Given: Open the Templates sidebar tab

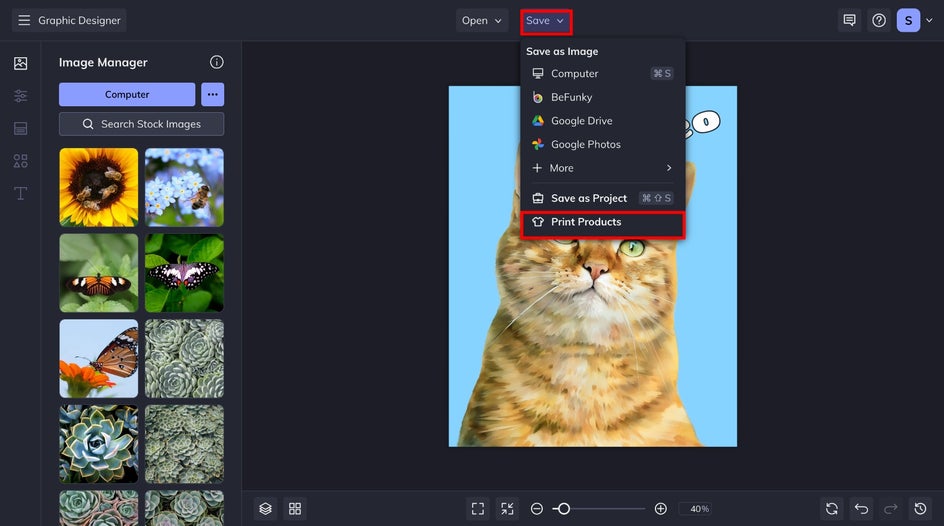Looking at the screenshot, I should click(x=20, y=128).
